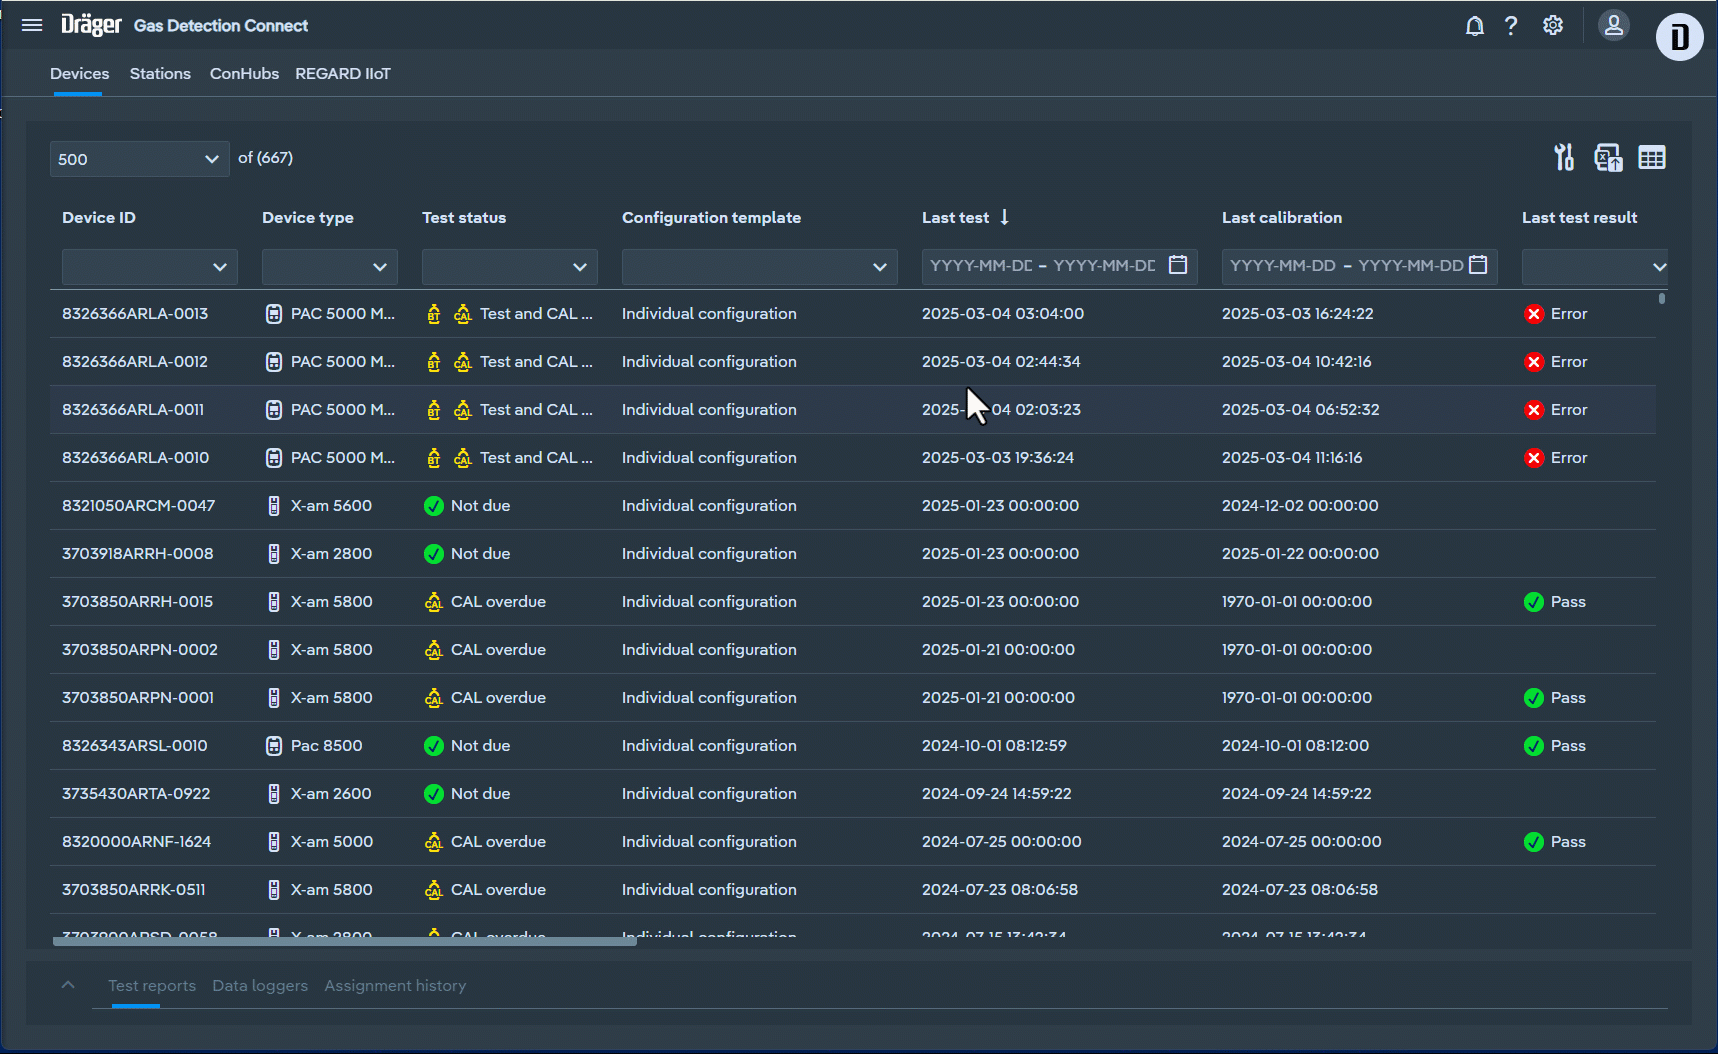This screenshot has width=1718, height=1054.
Task: Open Test status filter dropdown
Action: pyautogui.click(x=509, y=267)
